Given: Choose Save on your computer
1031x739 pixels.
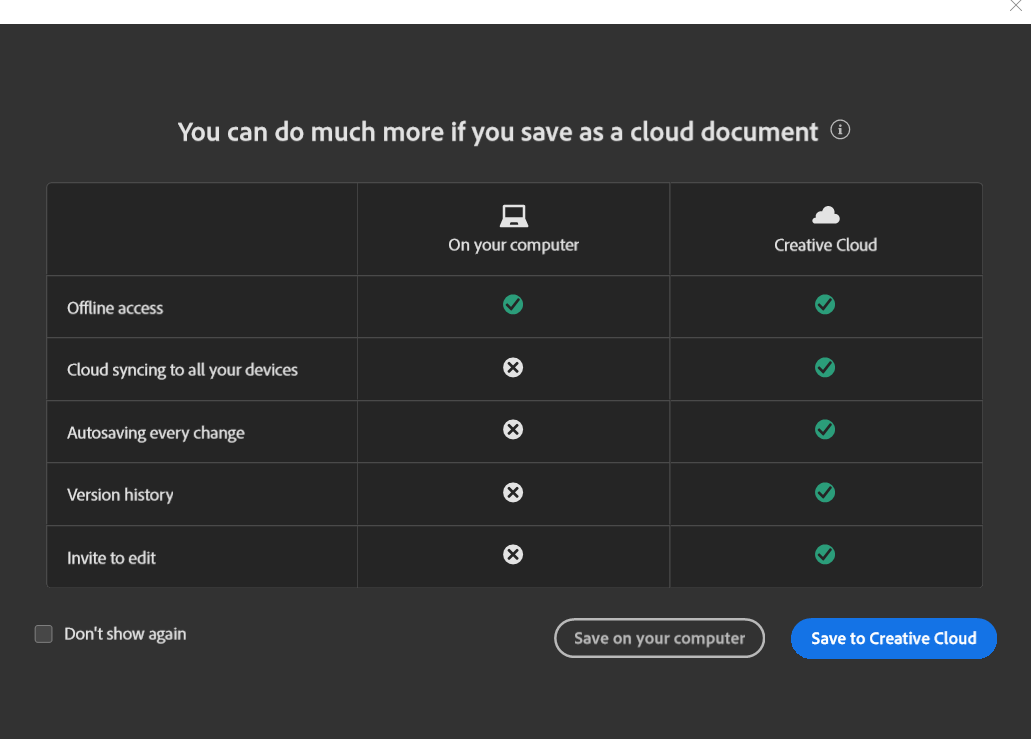Looking at the screenshot, I should coord(659,638).
